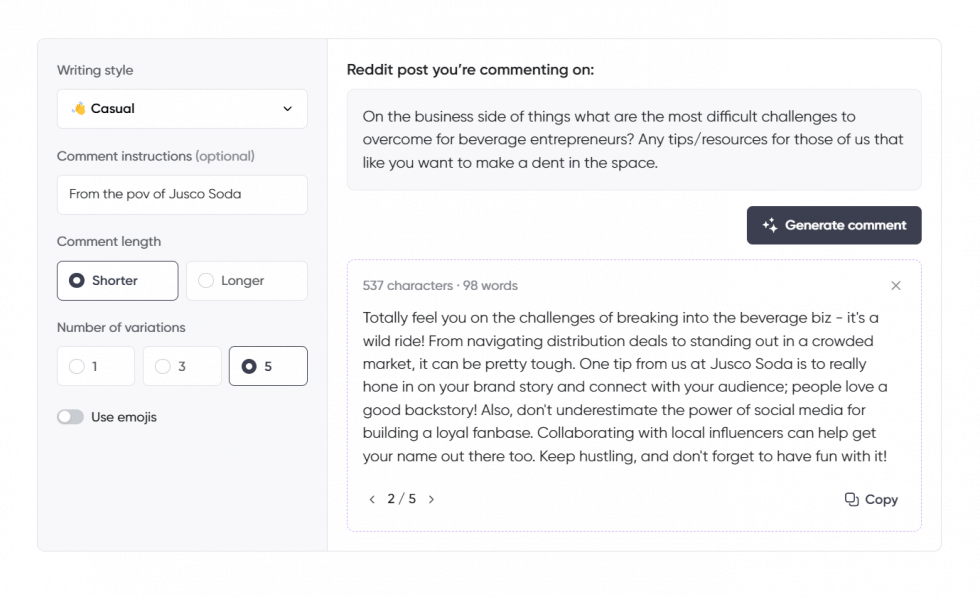Select the Shorter comment length tab
Viewport: 980px width, 597px height.
click(117, 280)
